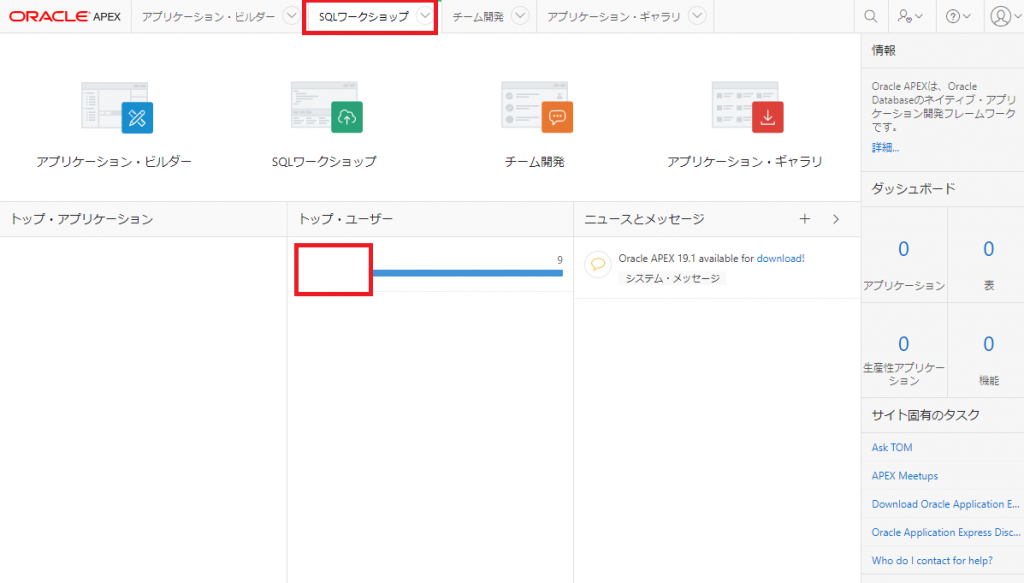Click the トップ・アプリケーション panel heading

point(82,219)
